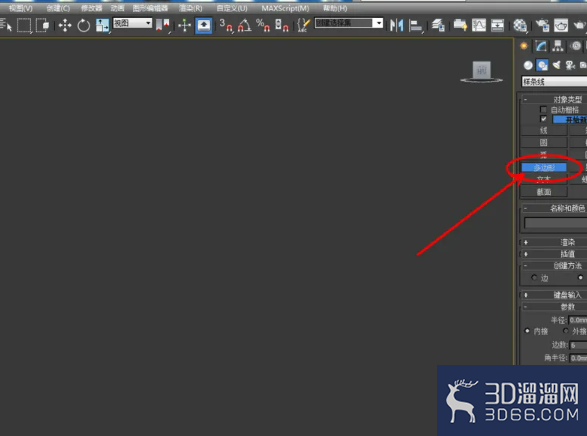Screen dimensions: 587x436
Task: Click the Use Pivot Point Center icon
Action: [x=163, y=25]
